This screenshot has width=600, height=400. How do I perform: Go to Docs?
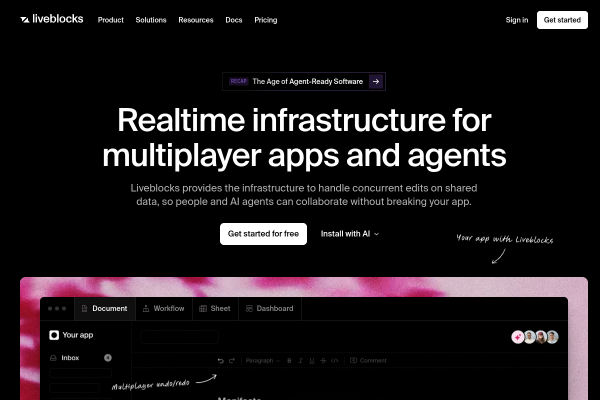coord(234,20)
